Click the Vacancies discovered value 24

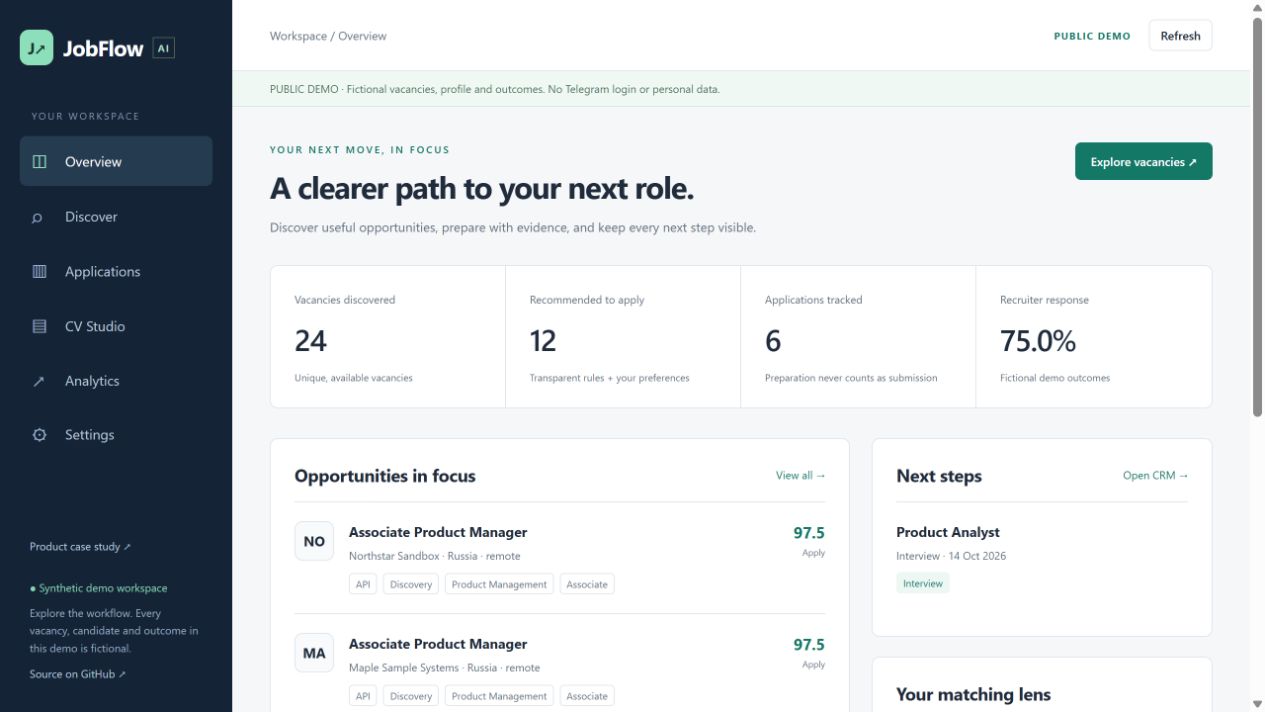(x=310, y=341)
